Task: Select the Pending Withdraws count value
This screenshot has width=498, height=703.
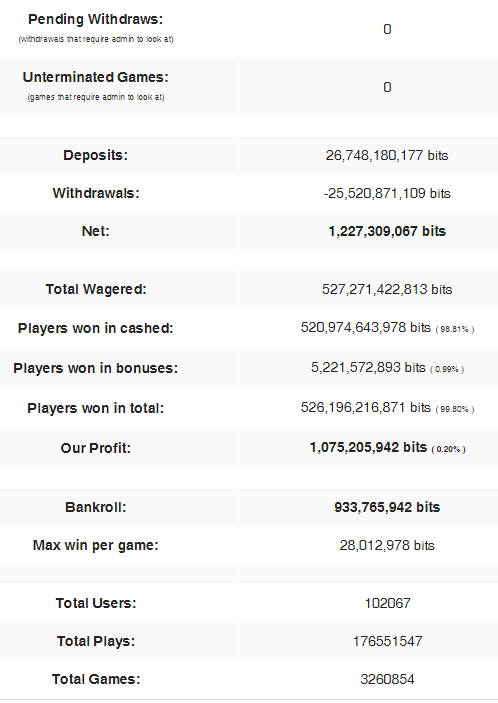Action: (x=387, y=29)
